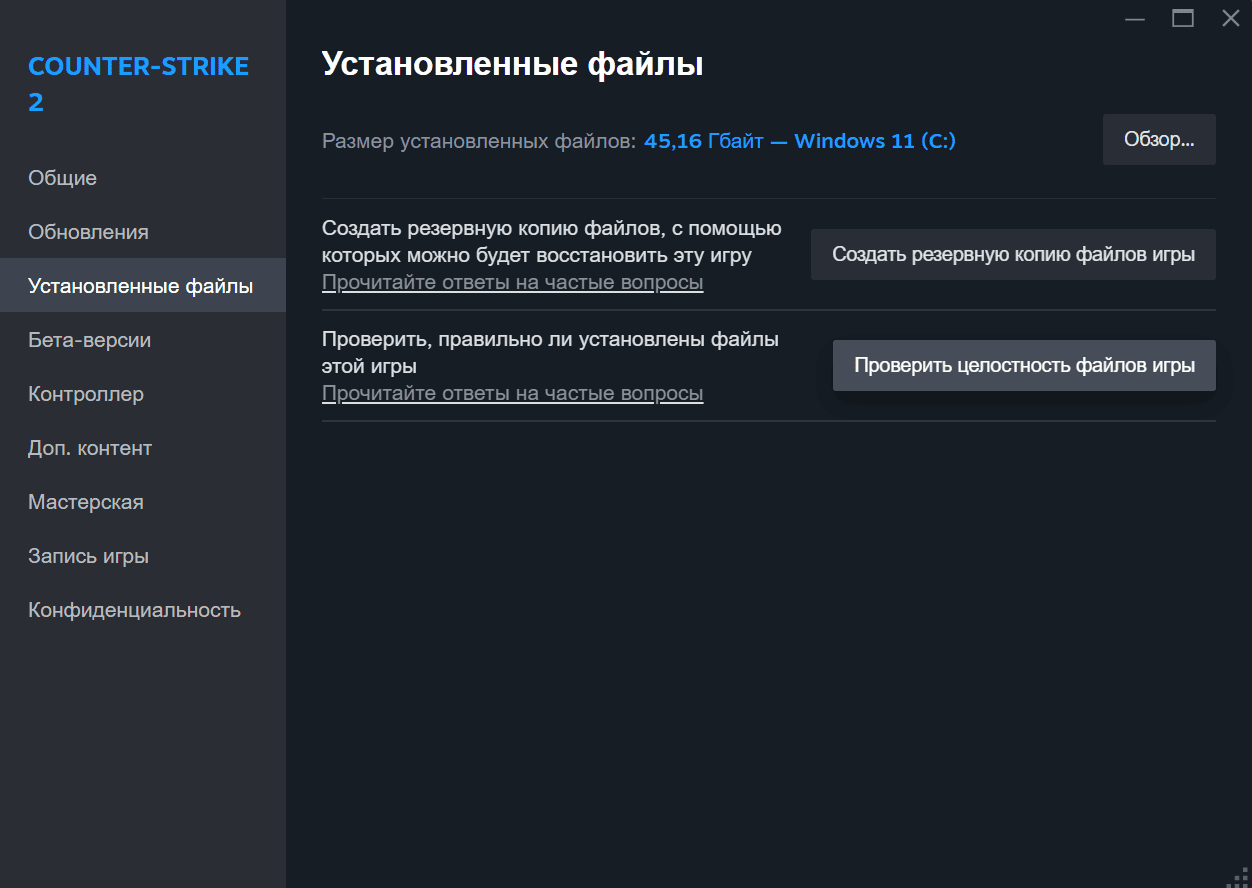Click the Обзор... button
The width and height of the screenshot is (1252, 888).
(x=1159, y=140)
